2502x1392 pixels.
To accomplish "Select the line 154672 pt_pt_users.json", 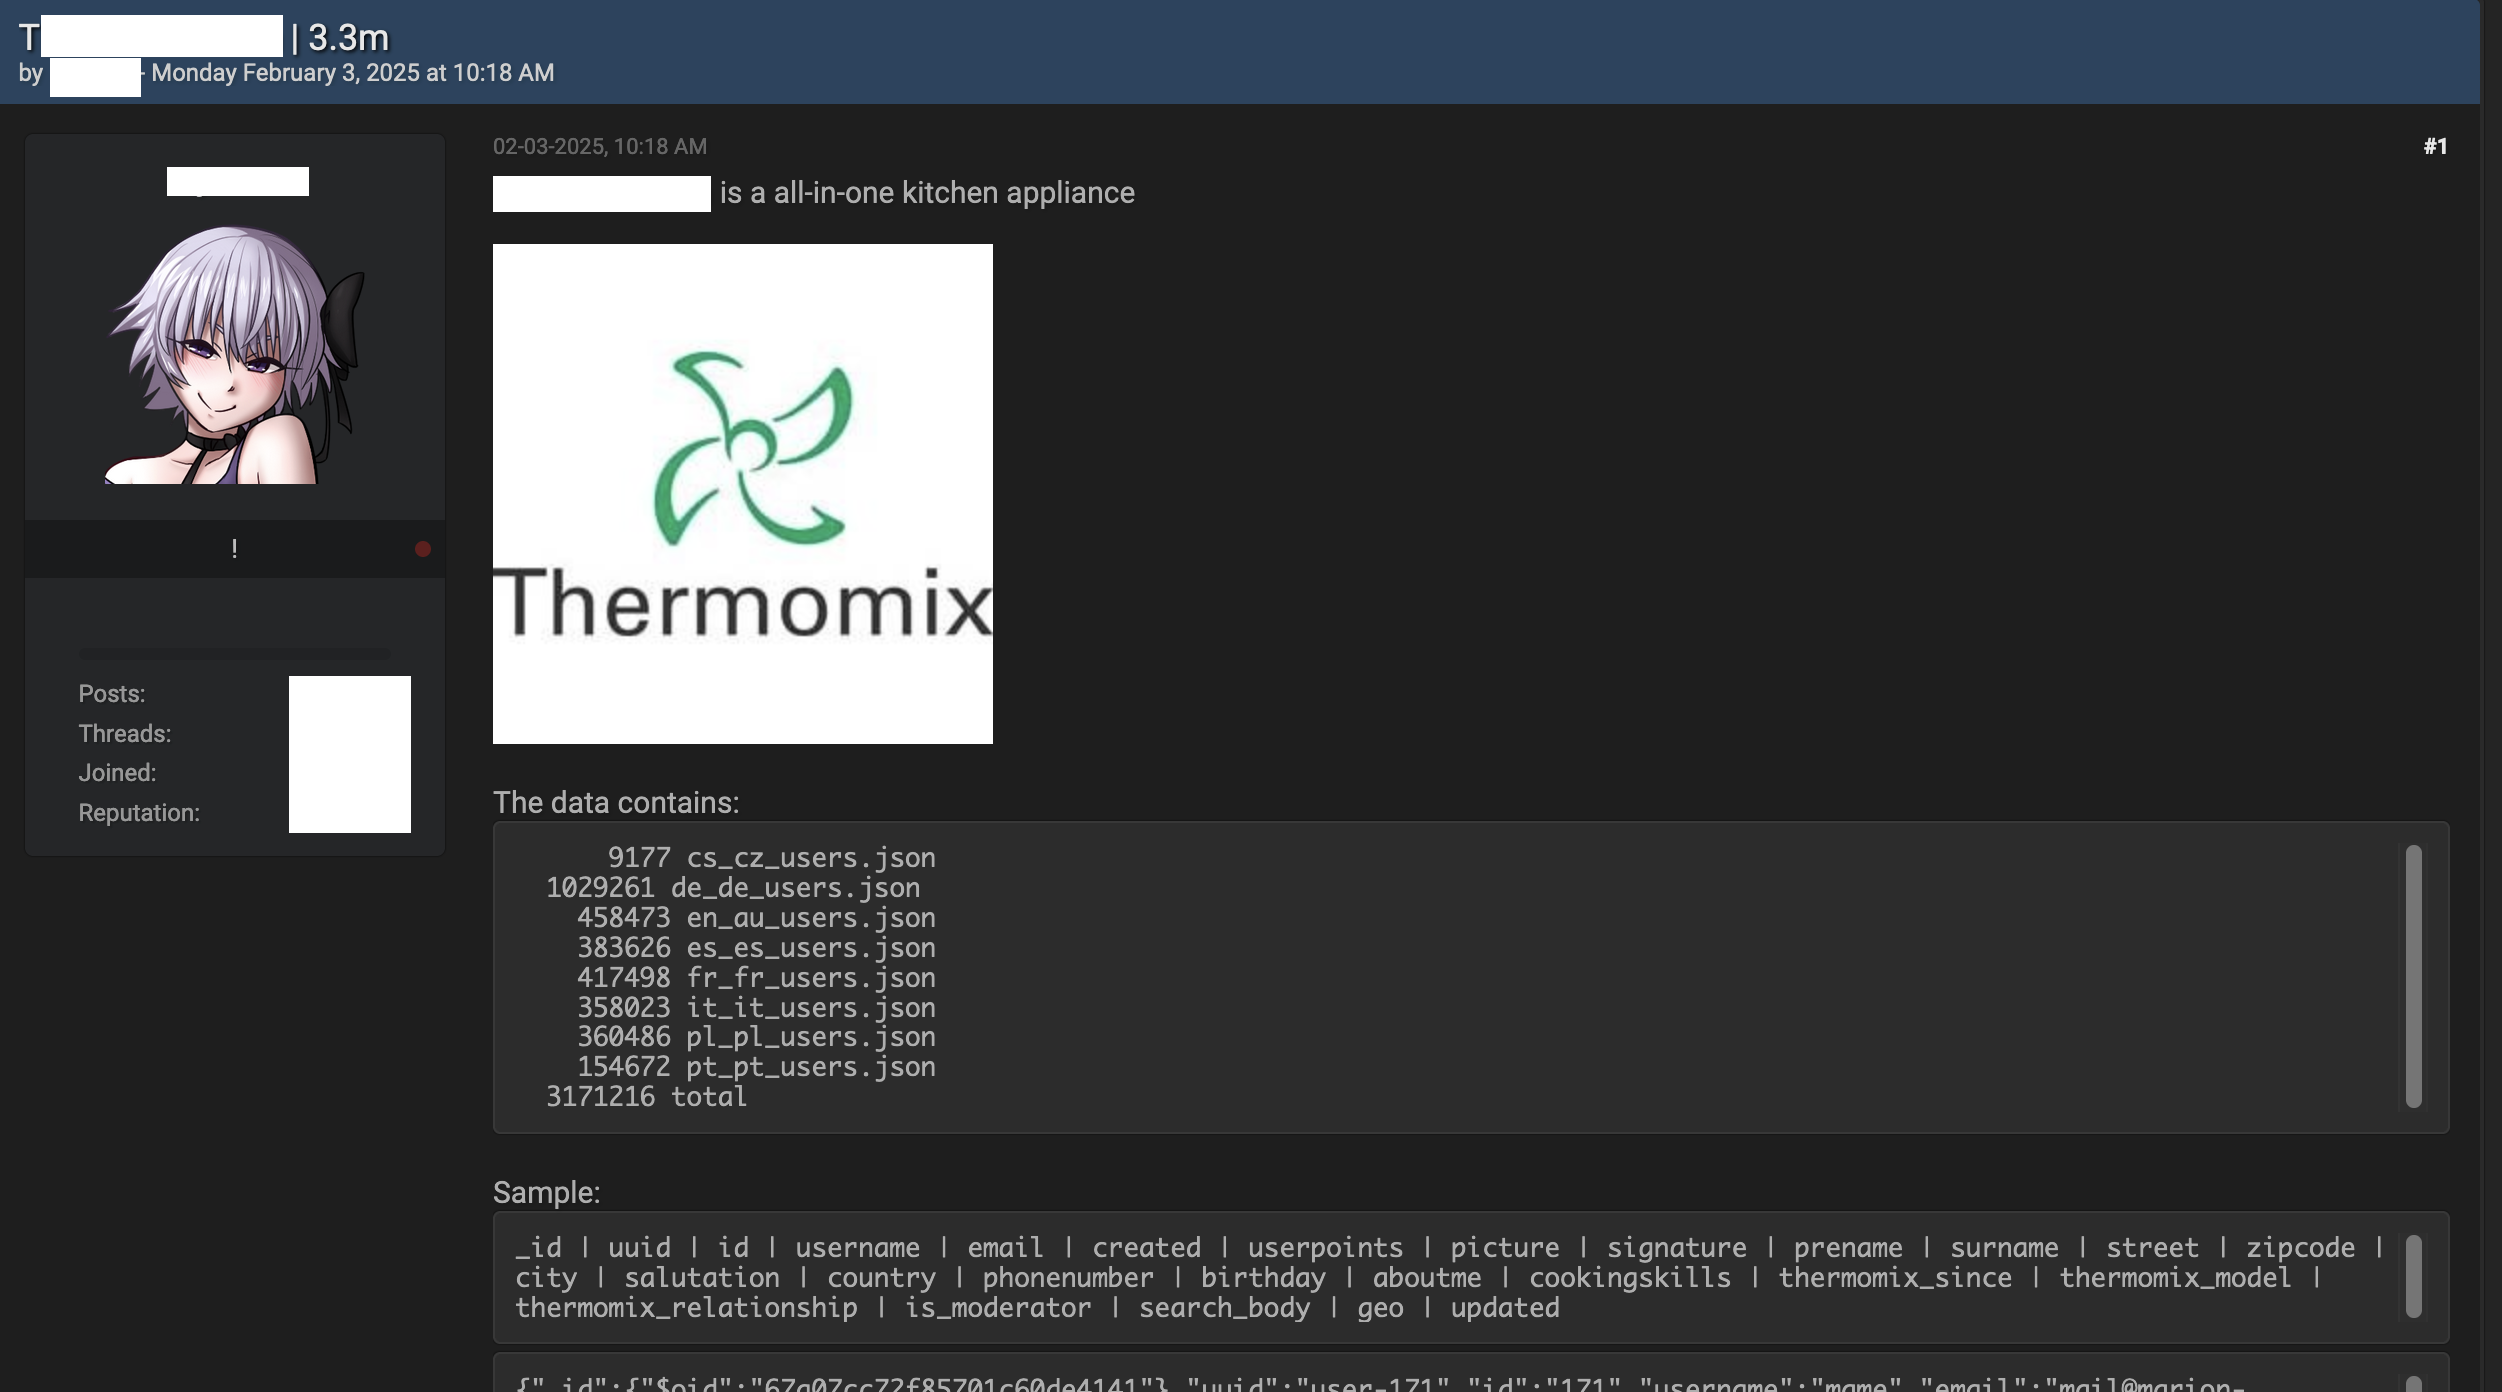I will (756, 1066).
